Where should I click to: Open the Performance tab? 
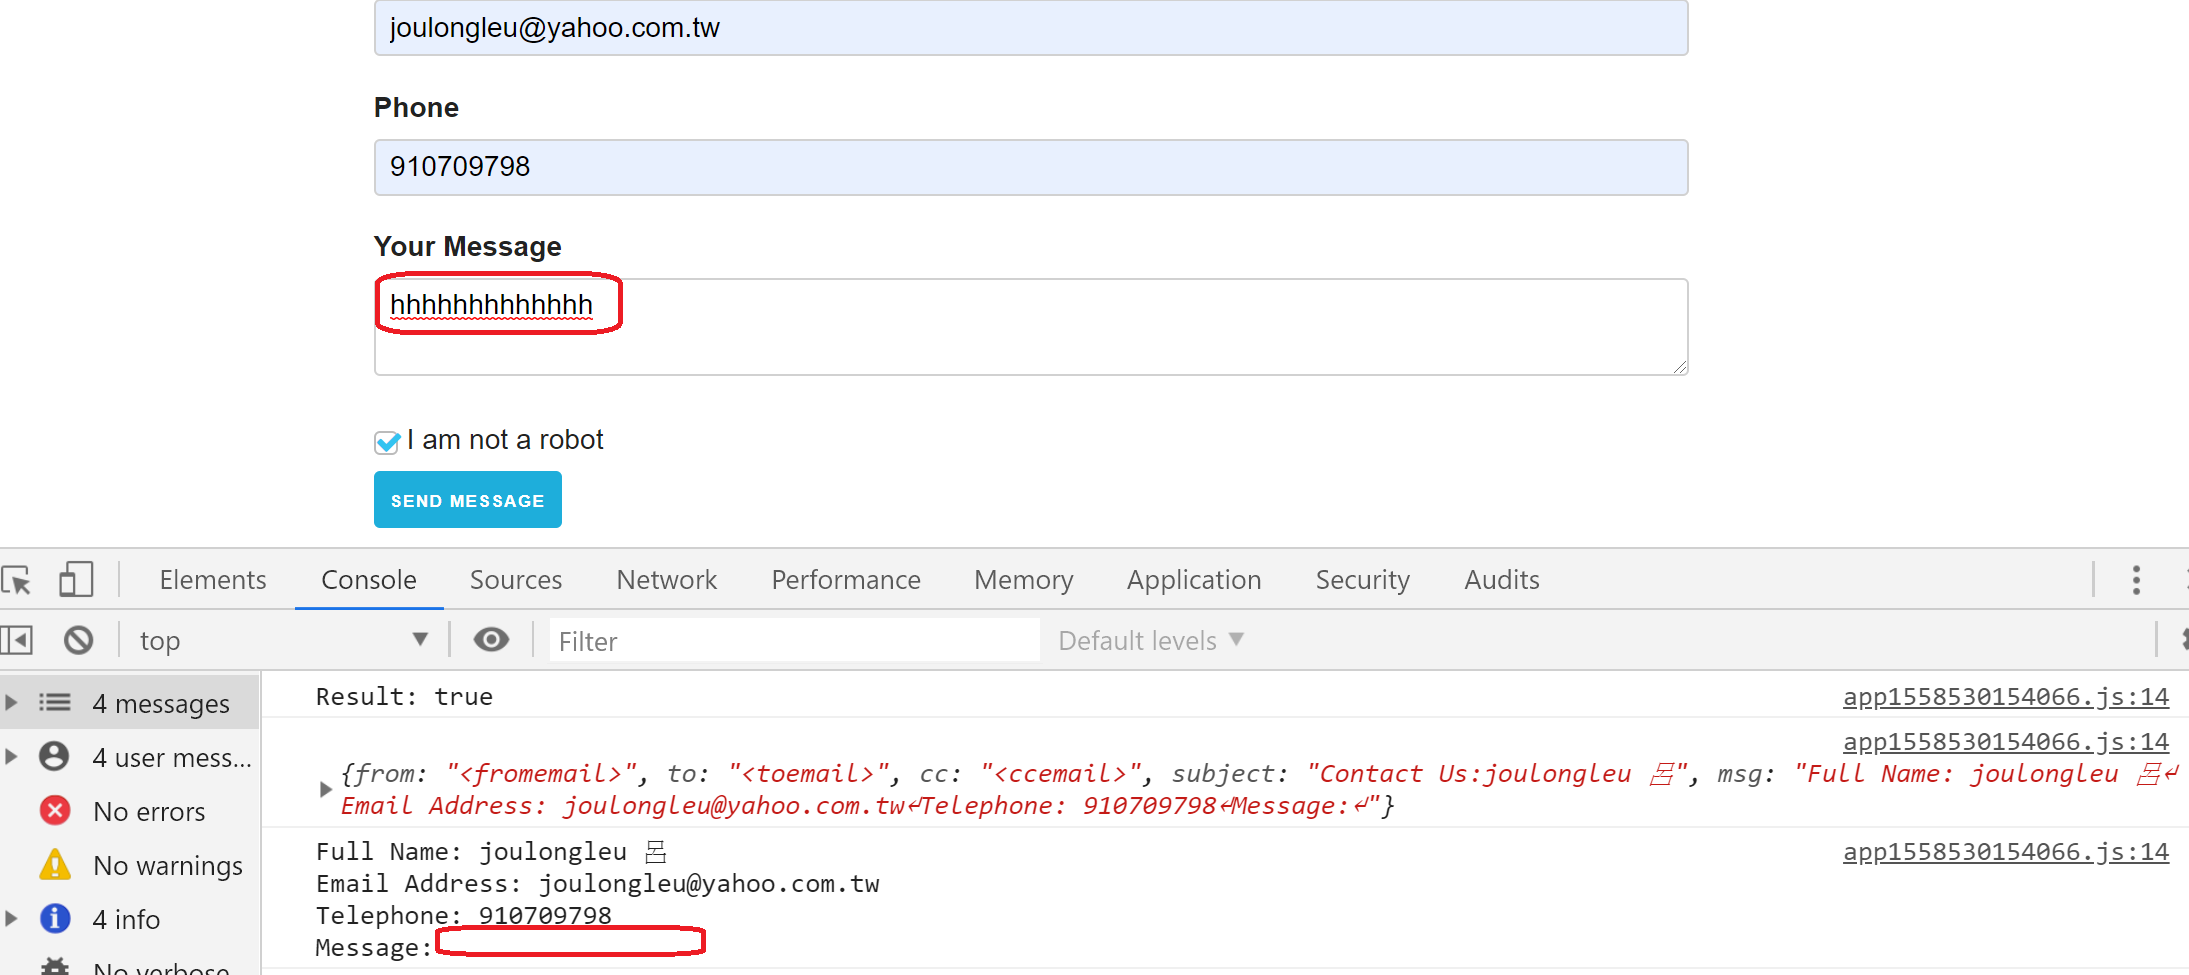pyautogui.click(x=846, y=580)
